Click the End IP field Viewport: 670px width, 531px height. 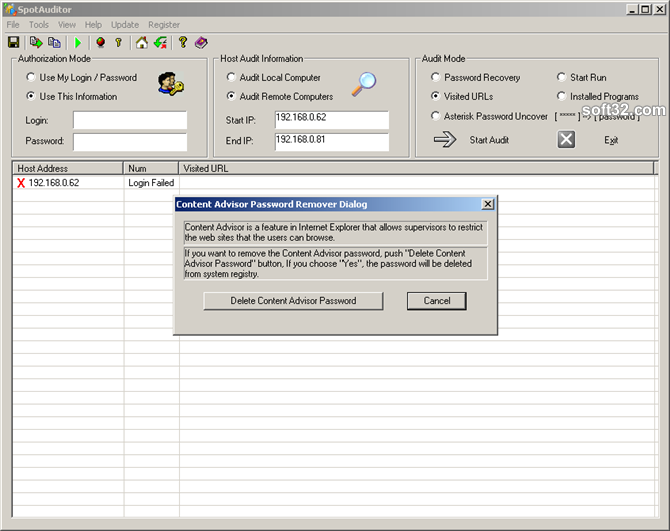click(332, 142)
